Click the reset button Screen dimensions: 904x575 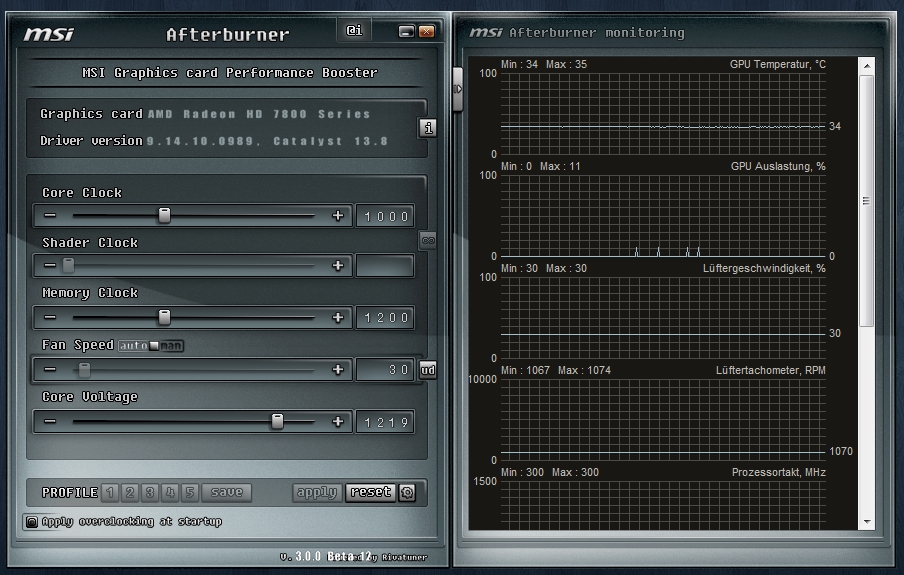pos(371,493)
